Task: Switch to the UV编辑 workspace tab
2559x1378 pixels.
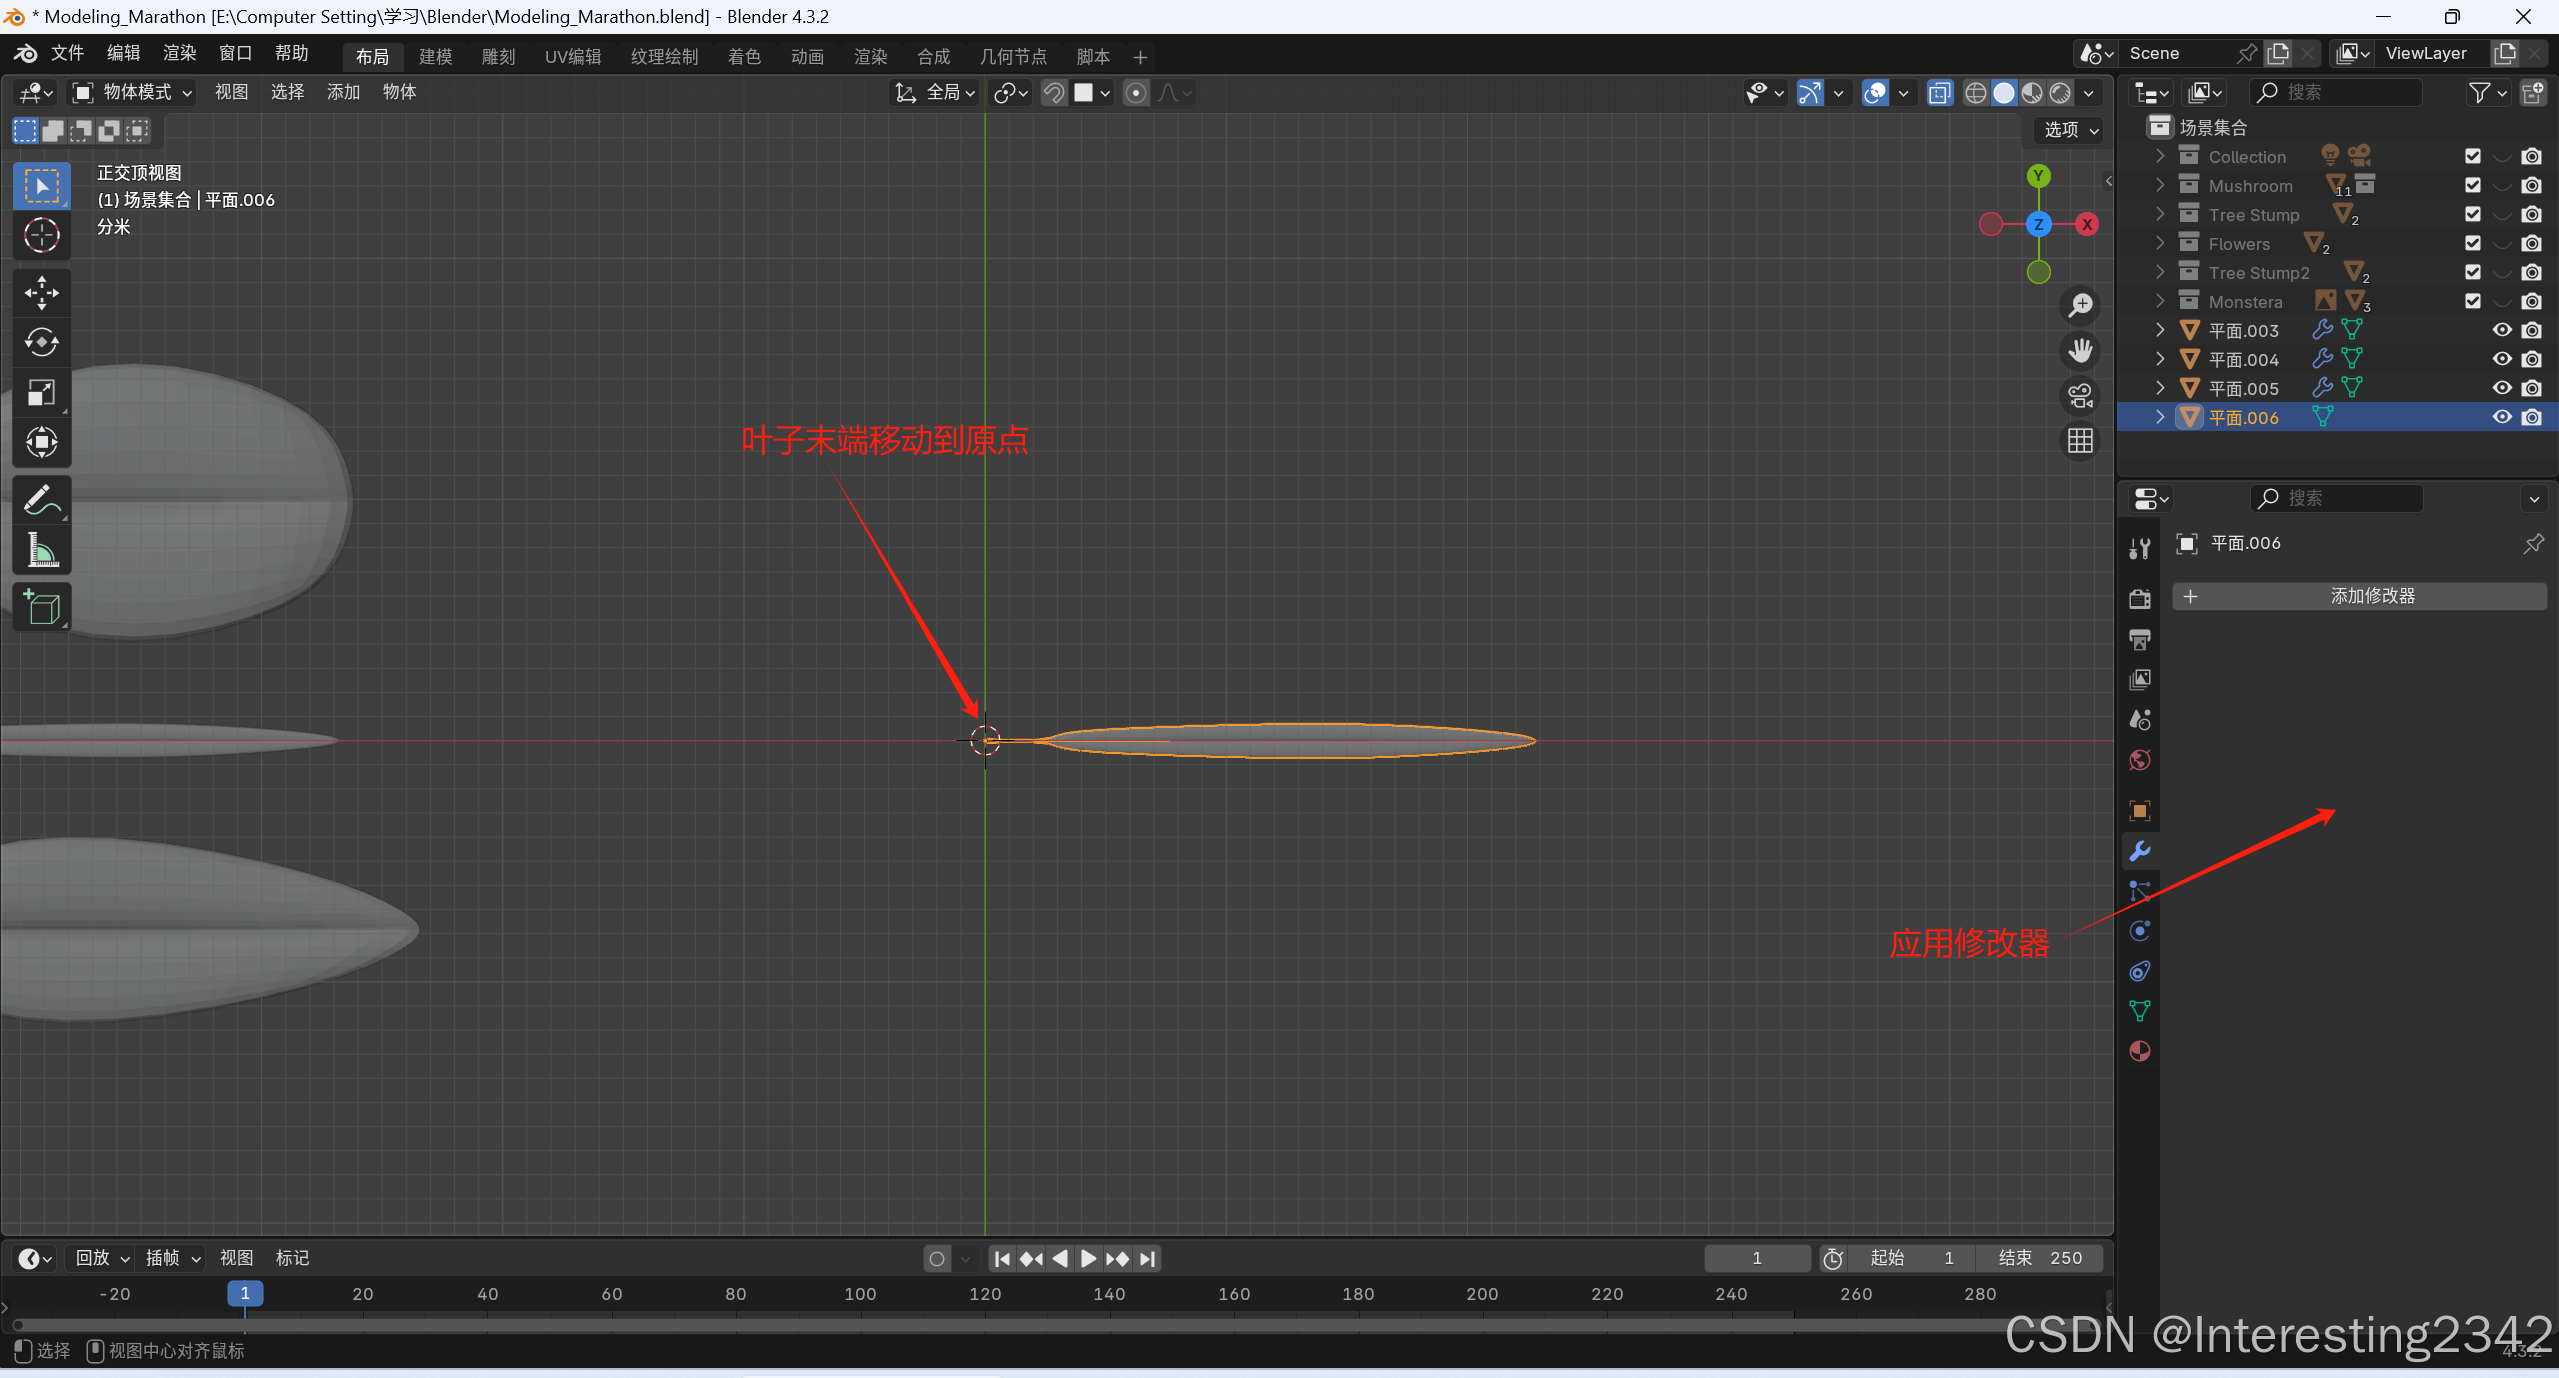Action: [573, 57]
